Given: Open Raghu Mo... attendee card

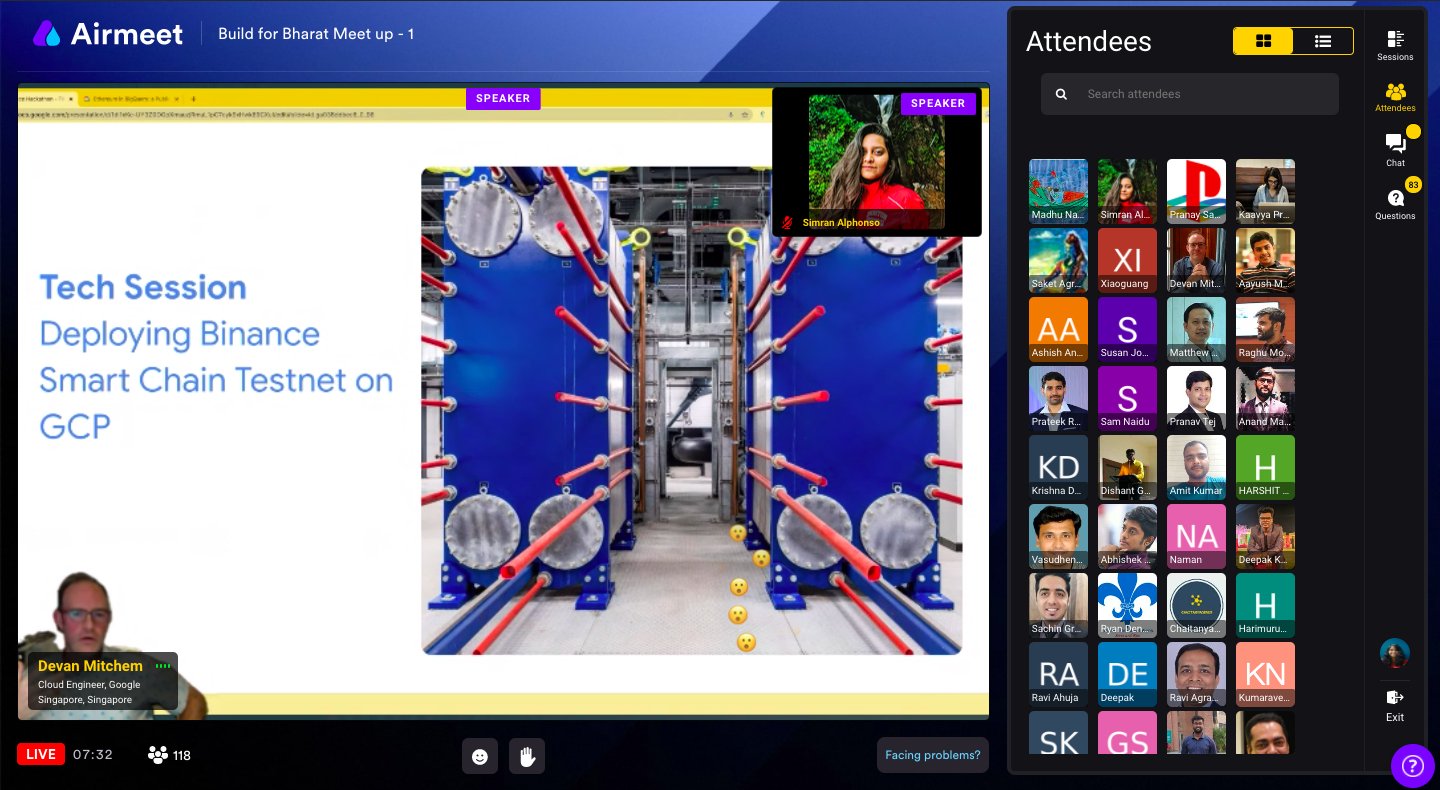Looking at the screenshot, I should [x=1265, y=329].
